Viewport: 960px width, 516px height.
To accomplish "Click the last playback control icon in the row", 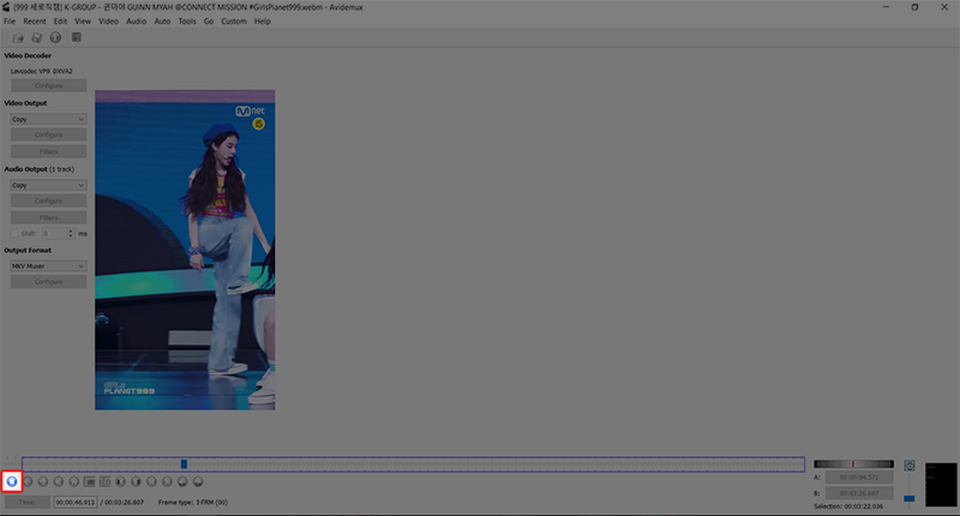I will click(198, 482).
